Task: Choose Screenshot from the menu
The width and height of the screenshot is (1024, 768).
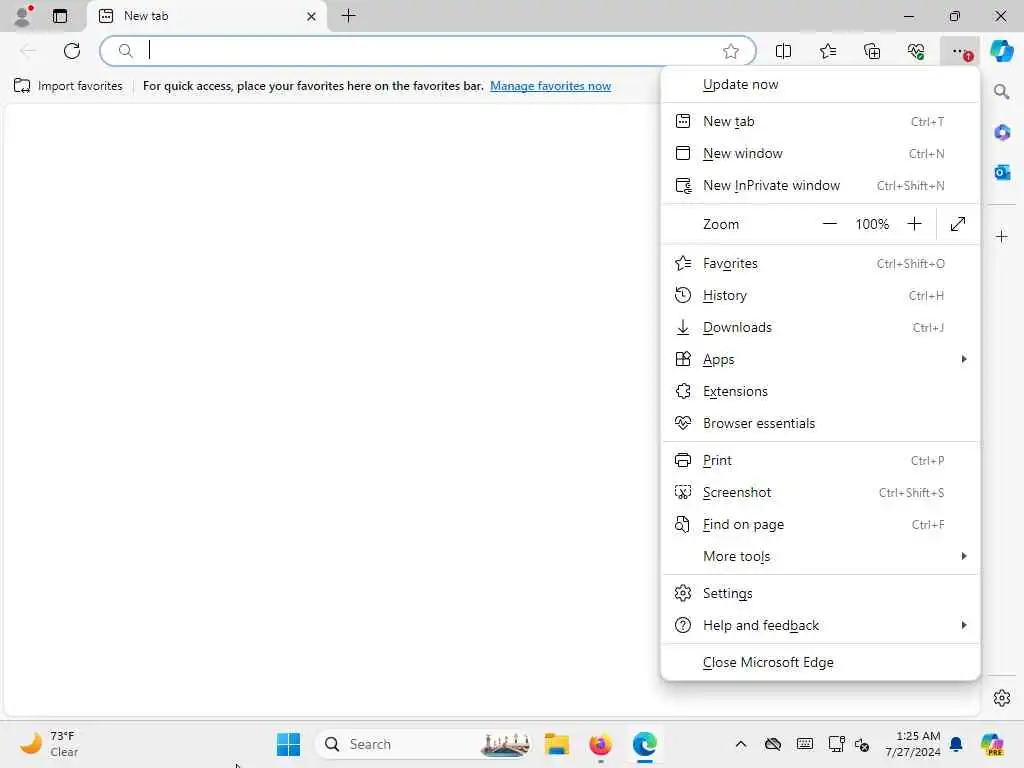Action: pyautogui.click(x=820, y=493)
